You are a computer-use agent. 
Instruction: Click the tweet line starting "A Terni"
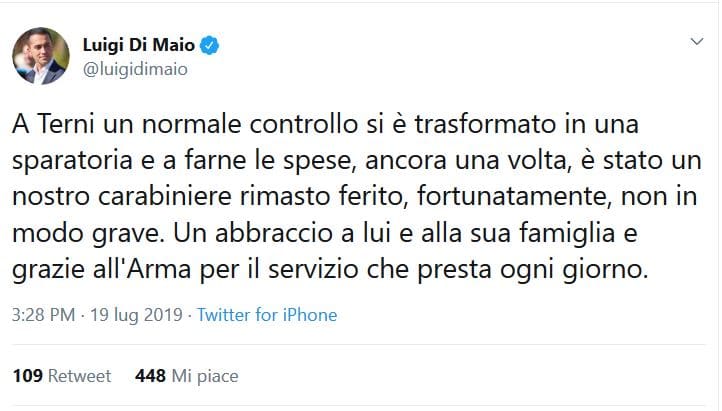pos(332,127)
